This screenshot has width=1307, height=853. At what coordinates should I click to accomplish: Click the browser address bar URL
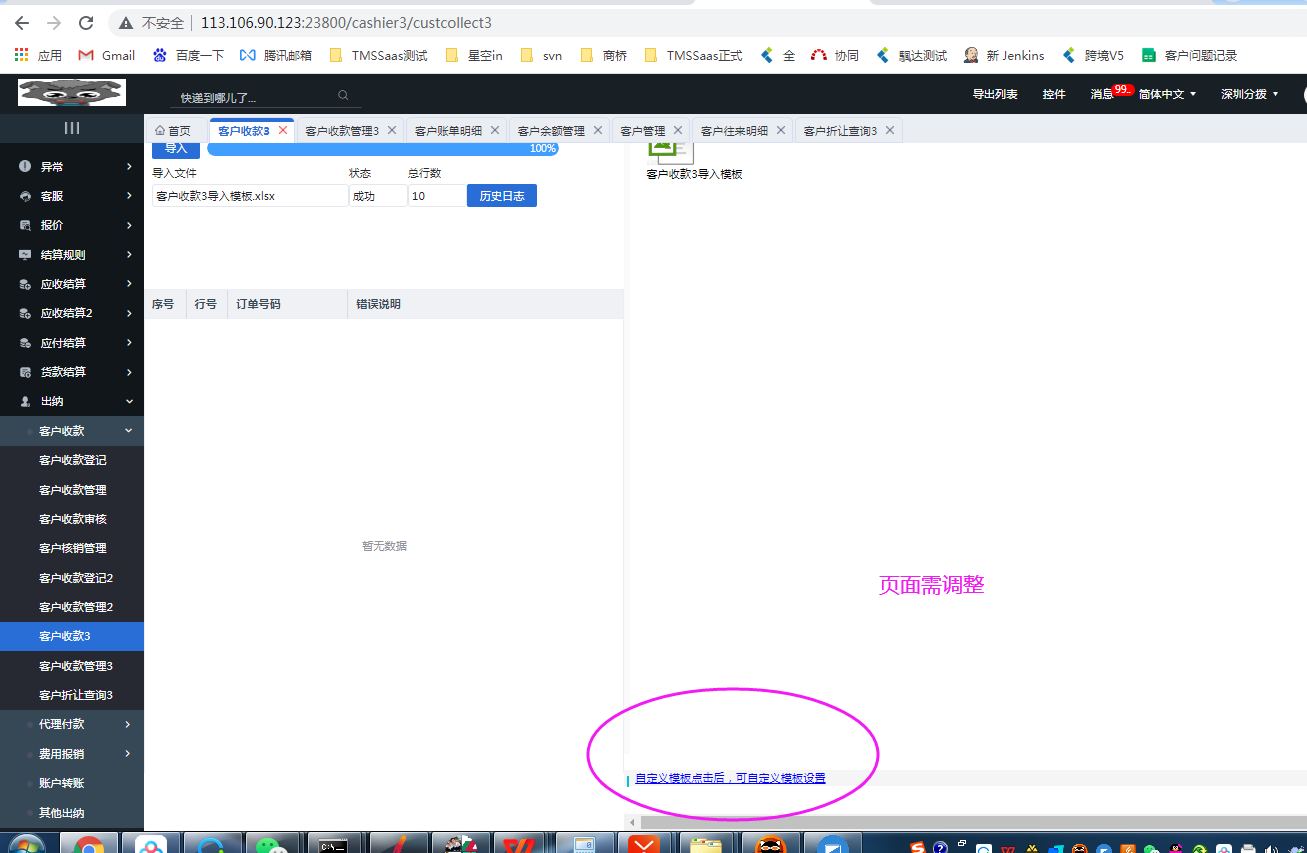[346, 22]
